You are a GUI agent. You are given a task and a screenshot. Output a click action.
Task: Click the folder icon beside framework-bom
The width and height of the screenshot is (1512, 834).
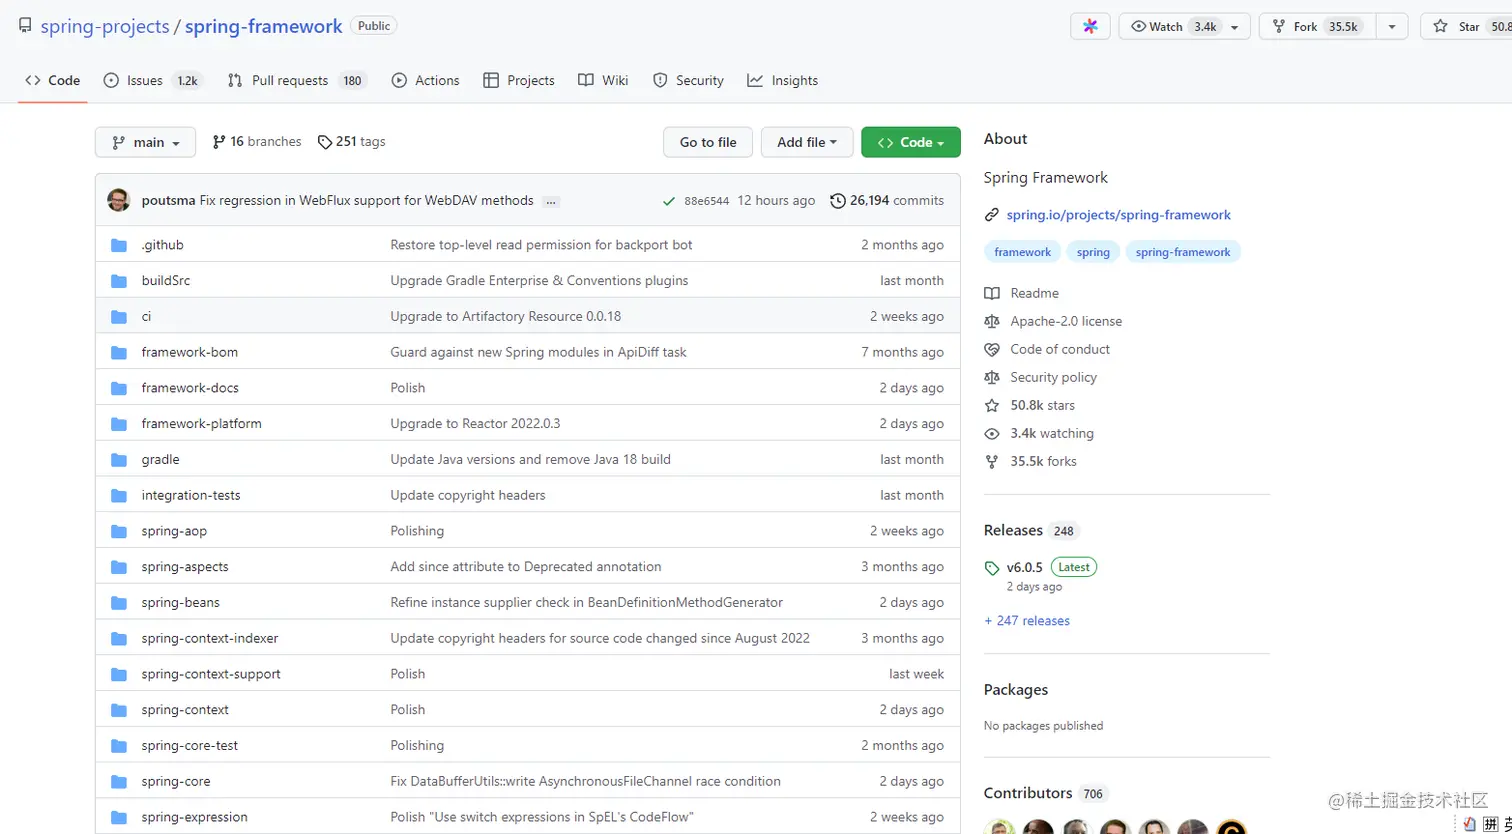(119, 352)
